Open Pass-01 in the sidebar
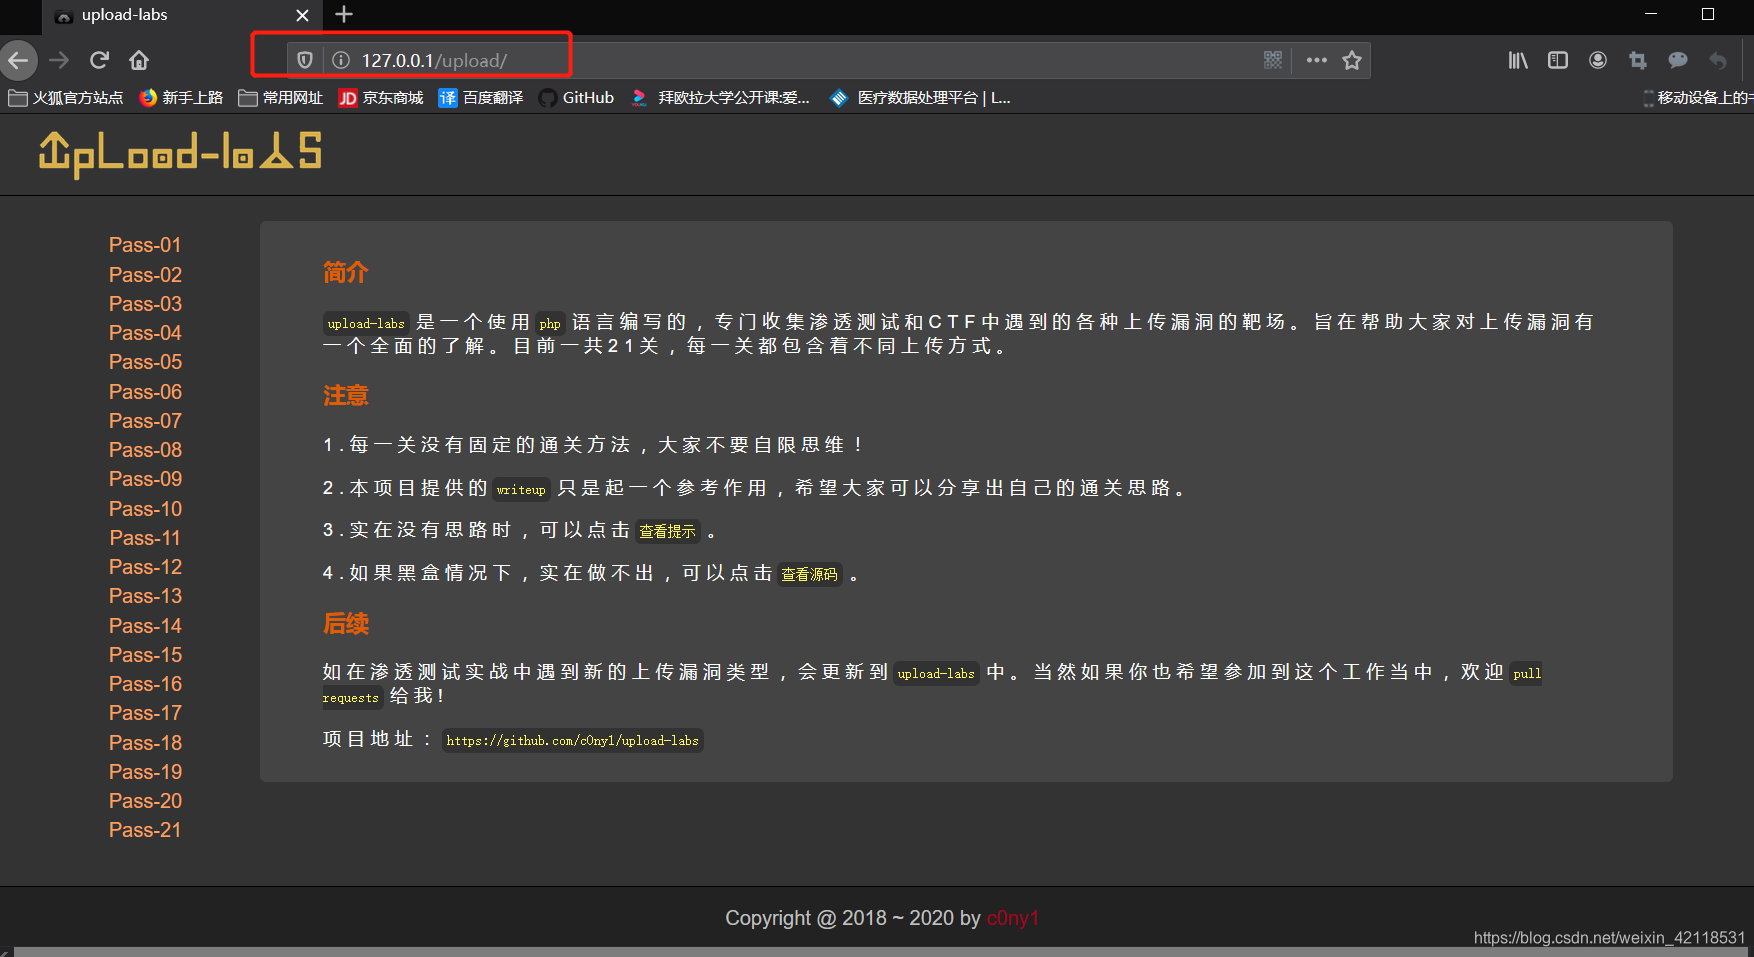 145,245
